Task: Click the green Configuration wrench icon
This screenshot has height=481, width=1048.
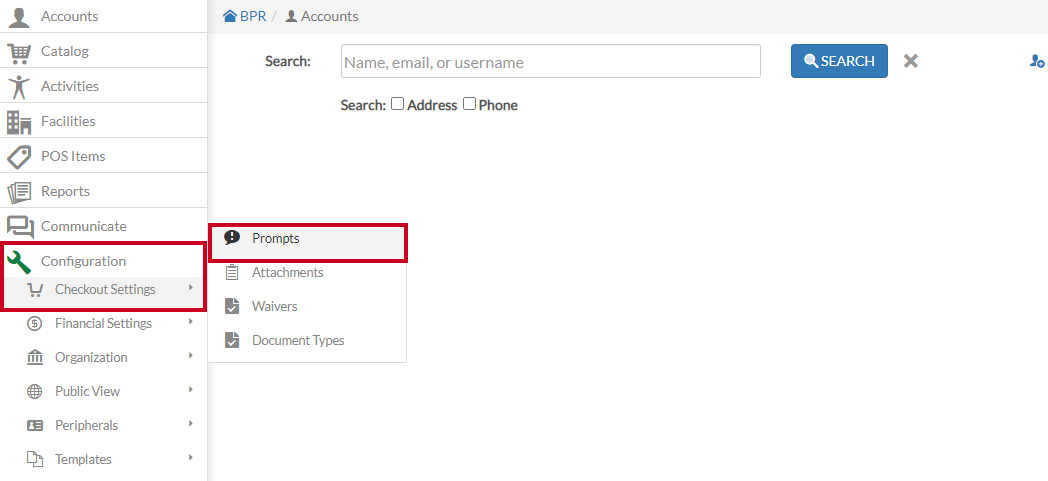Action: [19, 262]
